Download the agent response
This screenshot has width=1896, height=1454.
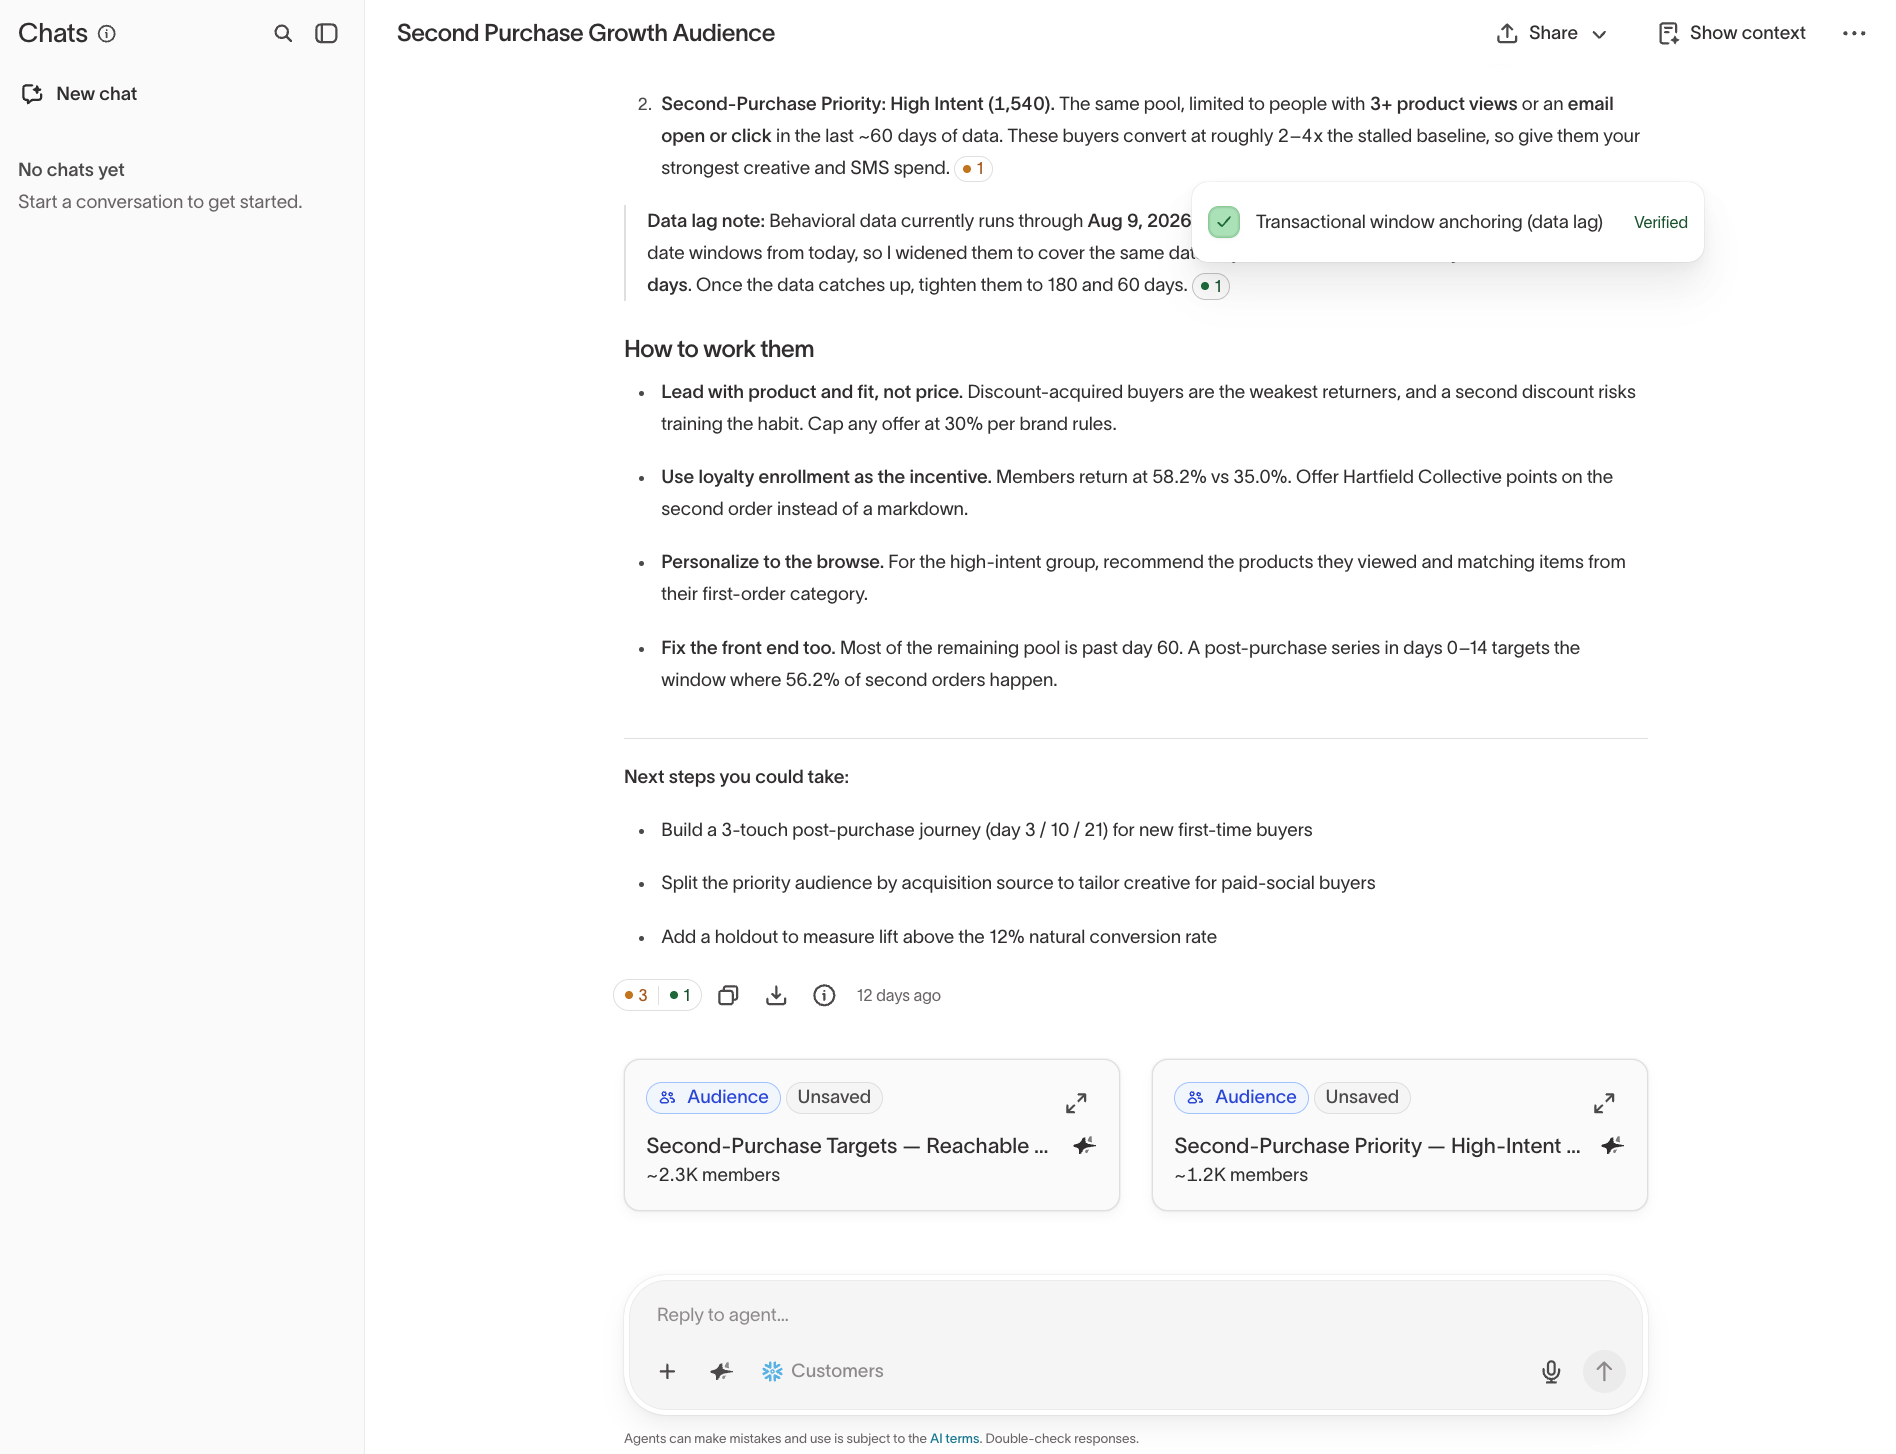pyautogui.click(x=776, y=995)
